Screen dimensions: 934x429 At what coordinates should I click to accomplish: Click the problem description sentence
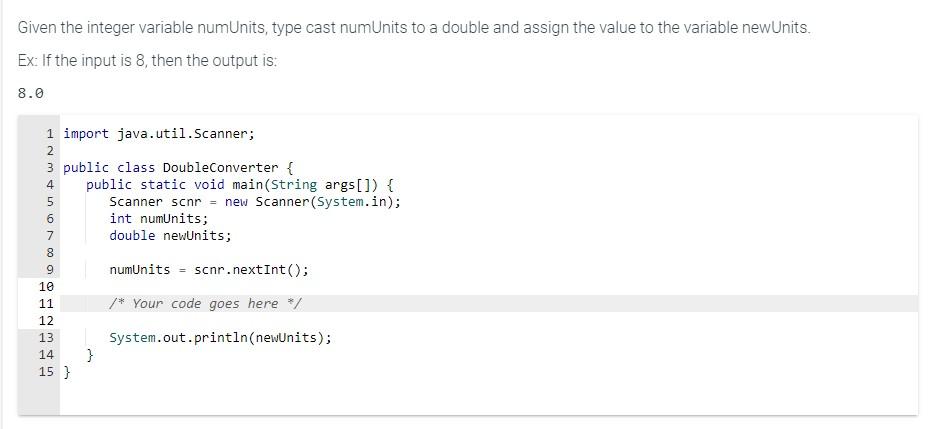414,28
